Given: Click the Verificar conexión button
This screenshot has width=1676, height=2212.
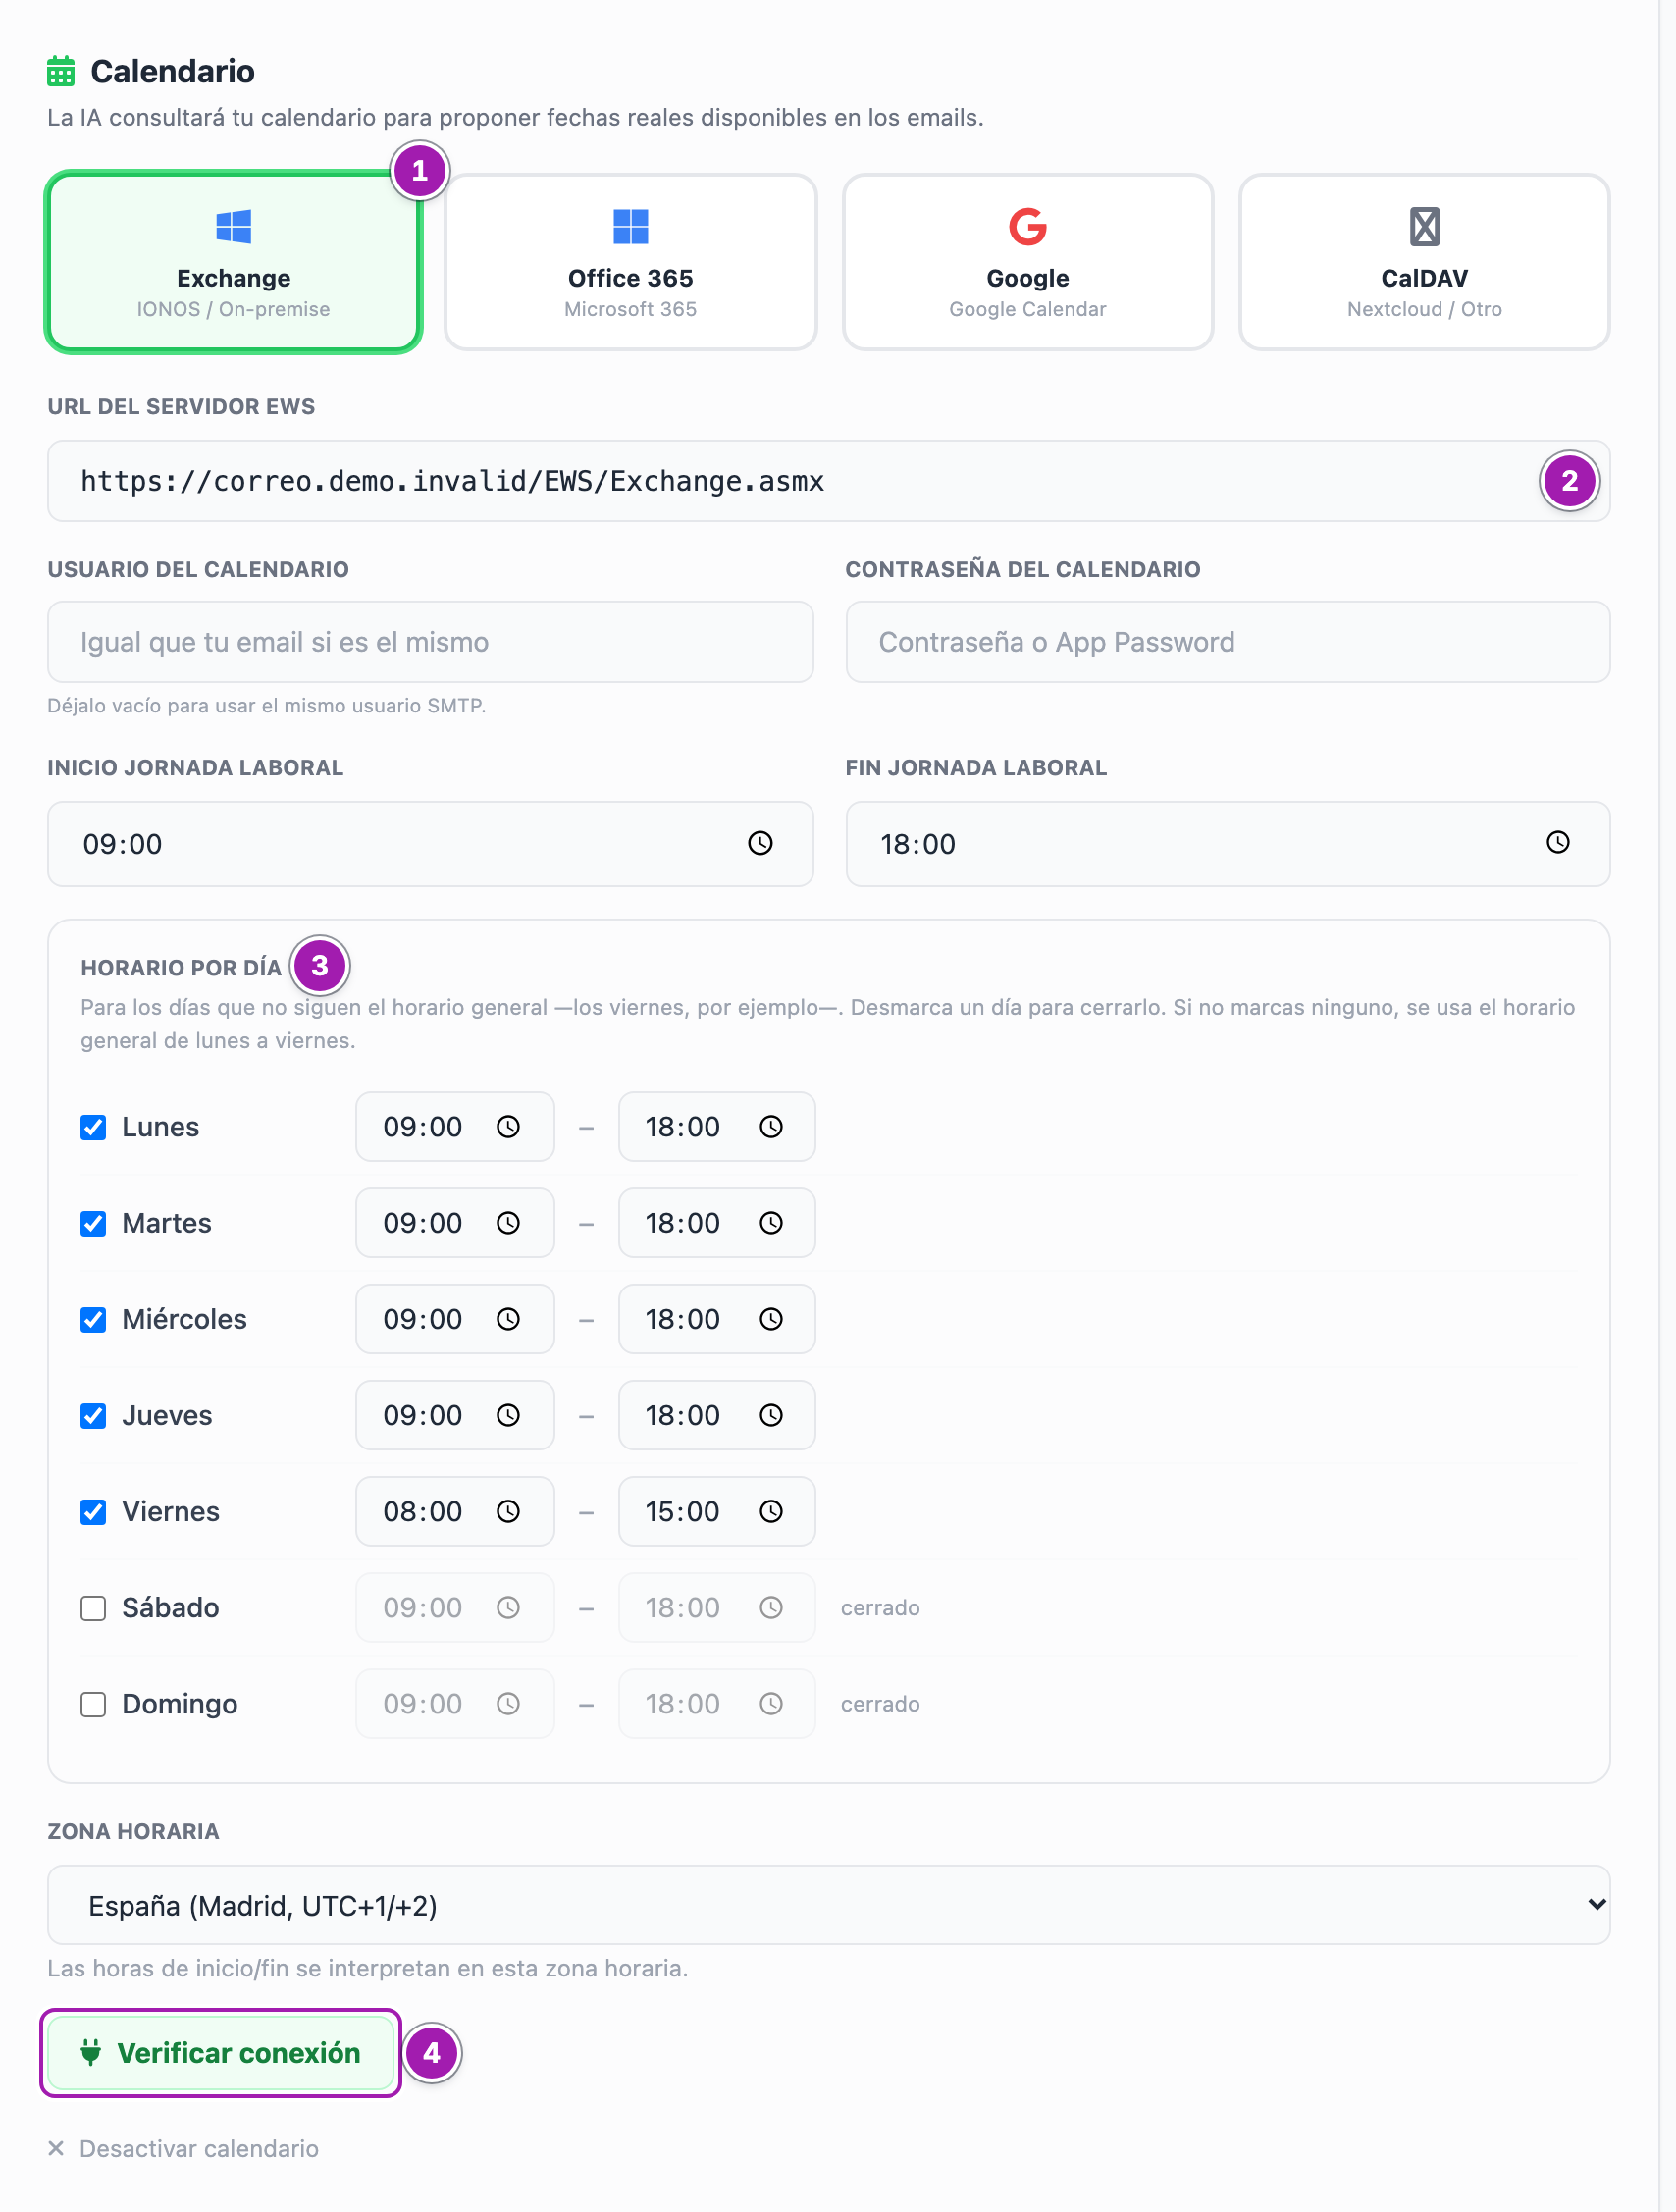Looking at the screenshot, I should coord(221,2052).
